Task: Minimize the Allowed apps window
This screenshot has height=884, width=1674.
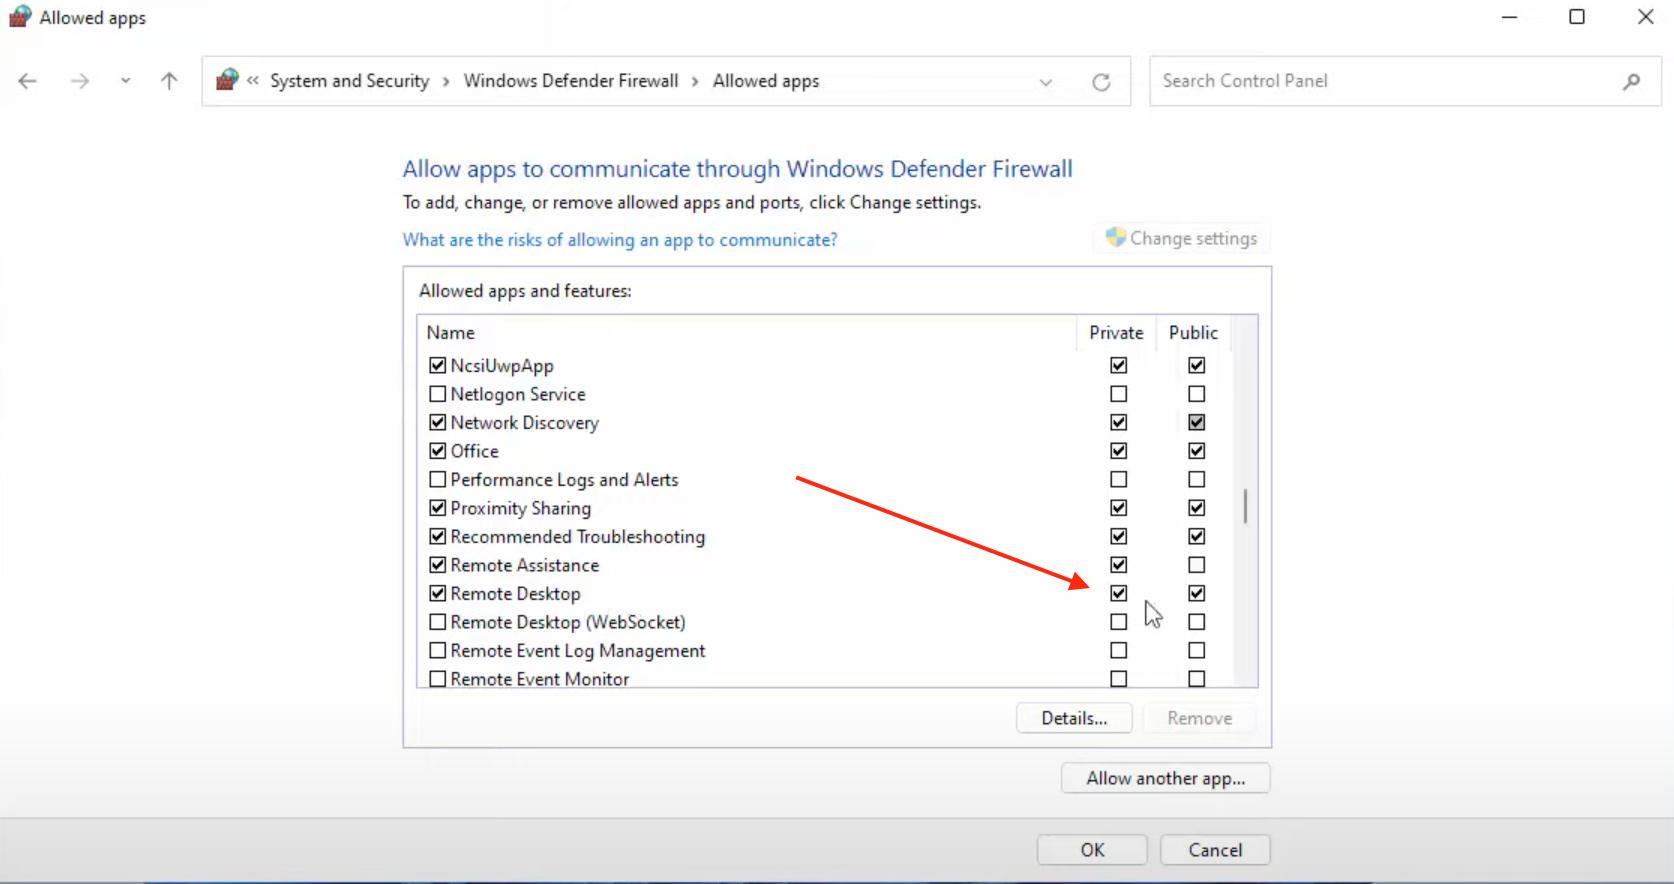Action: click(x=1509, y=17)
